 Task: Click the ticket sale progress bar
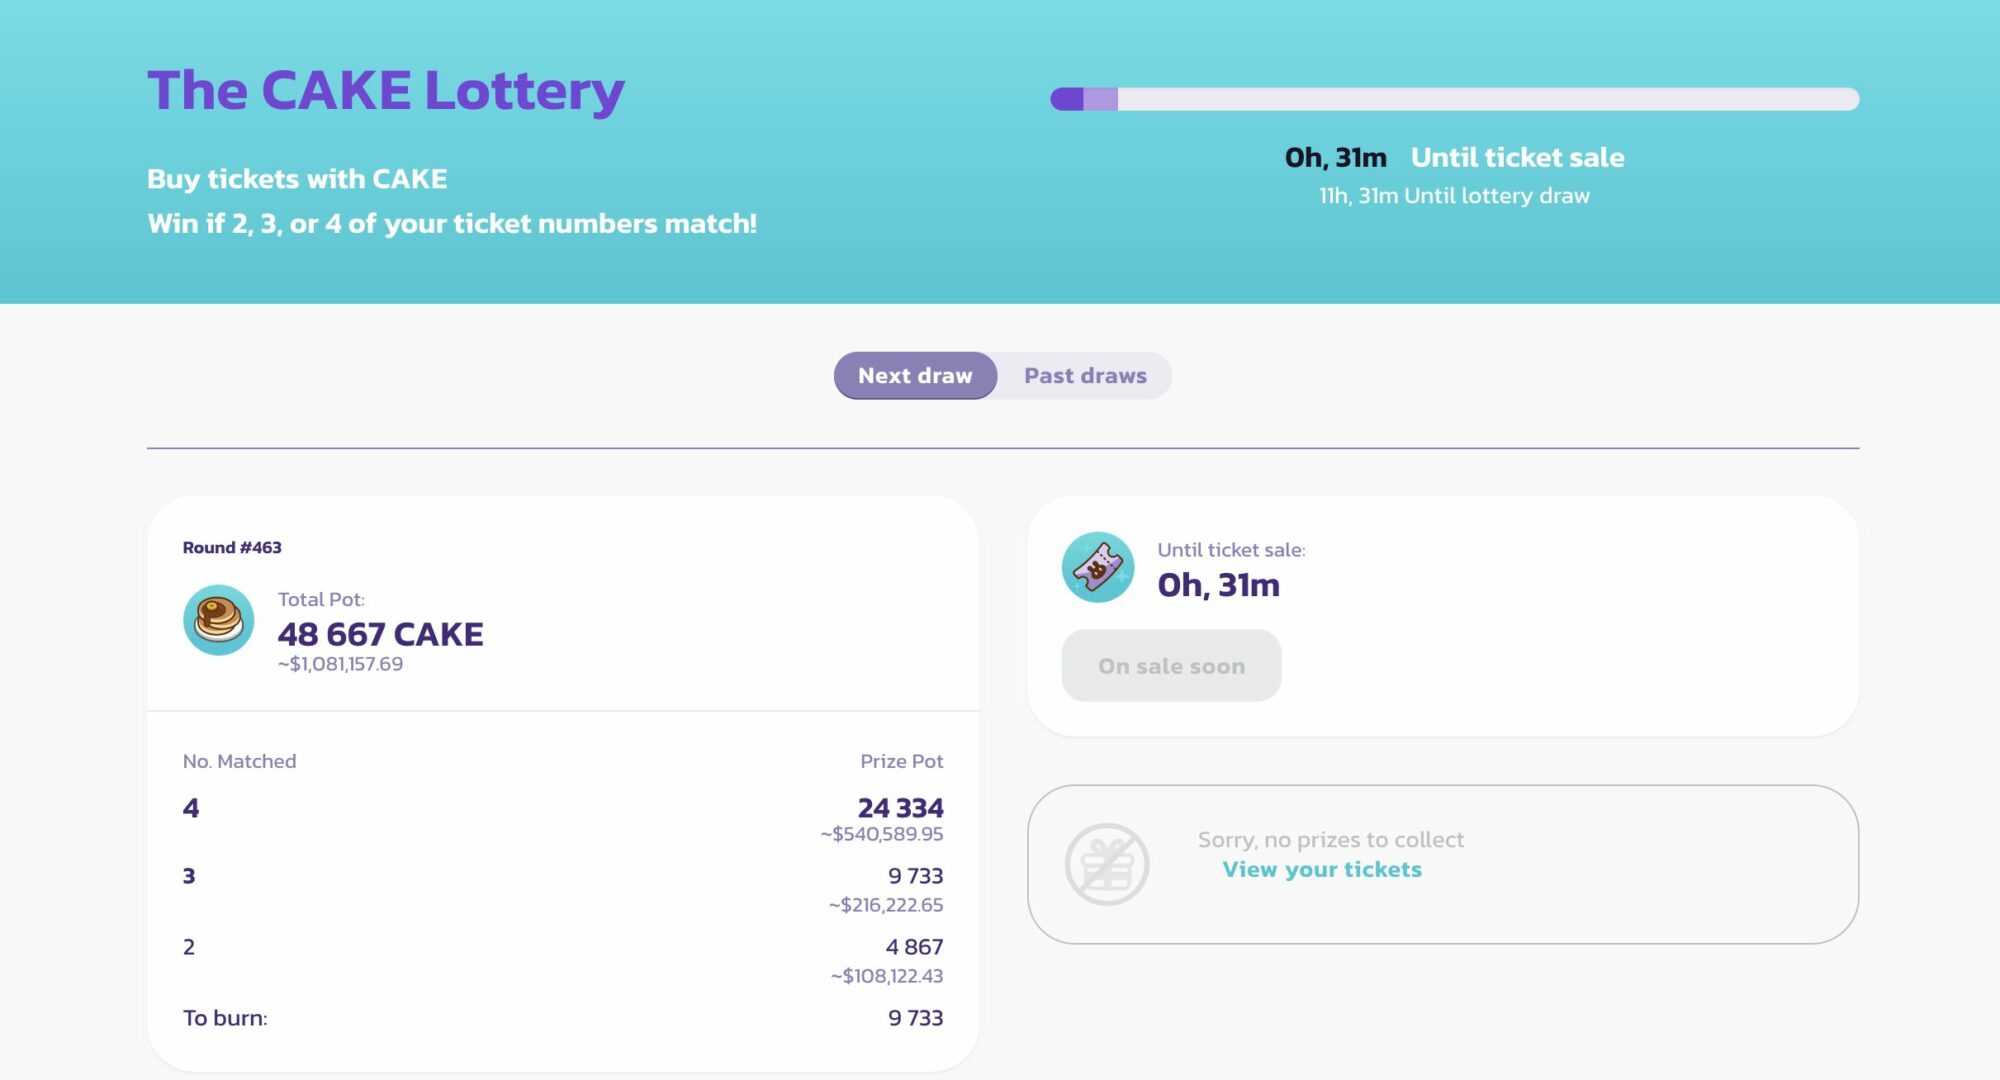click(x=1454, y=99)
